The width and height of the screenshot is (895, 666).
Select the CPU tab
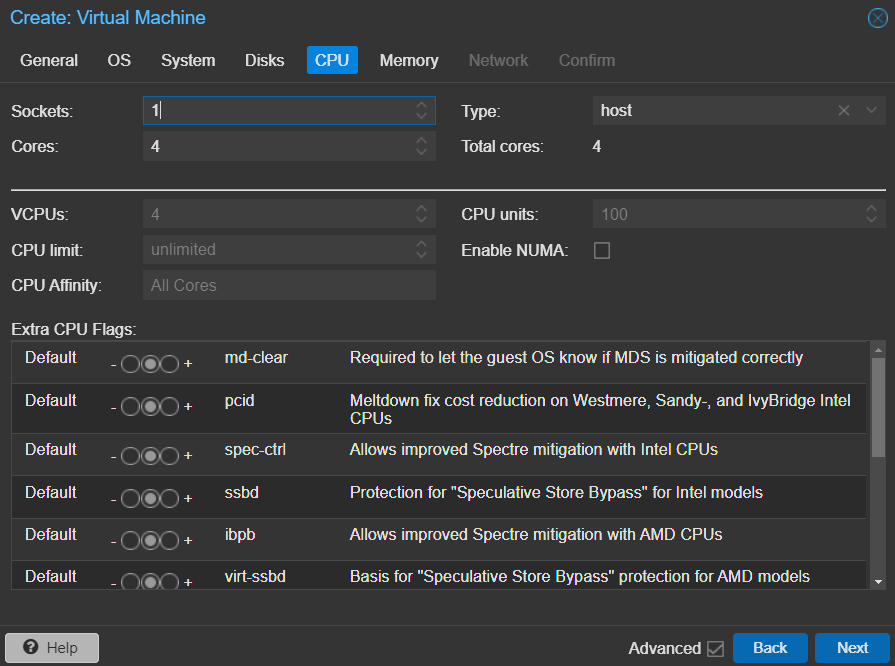coord(332,60)
